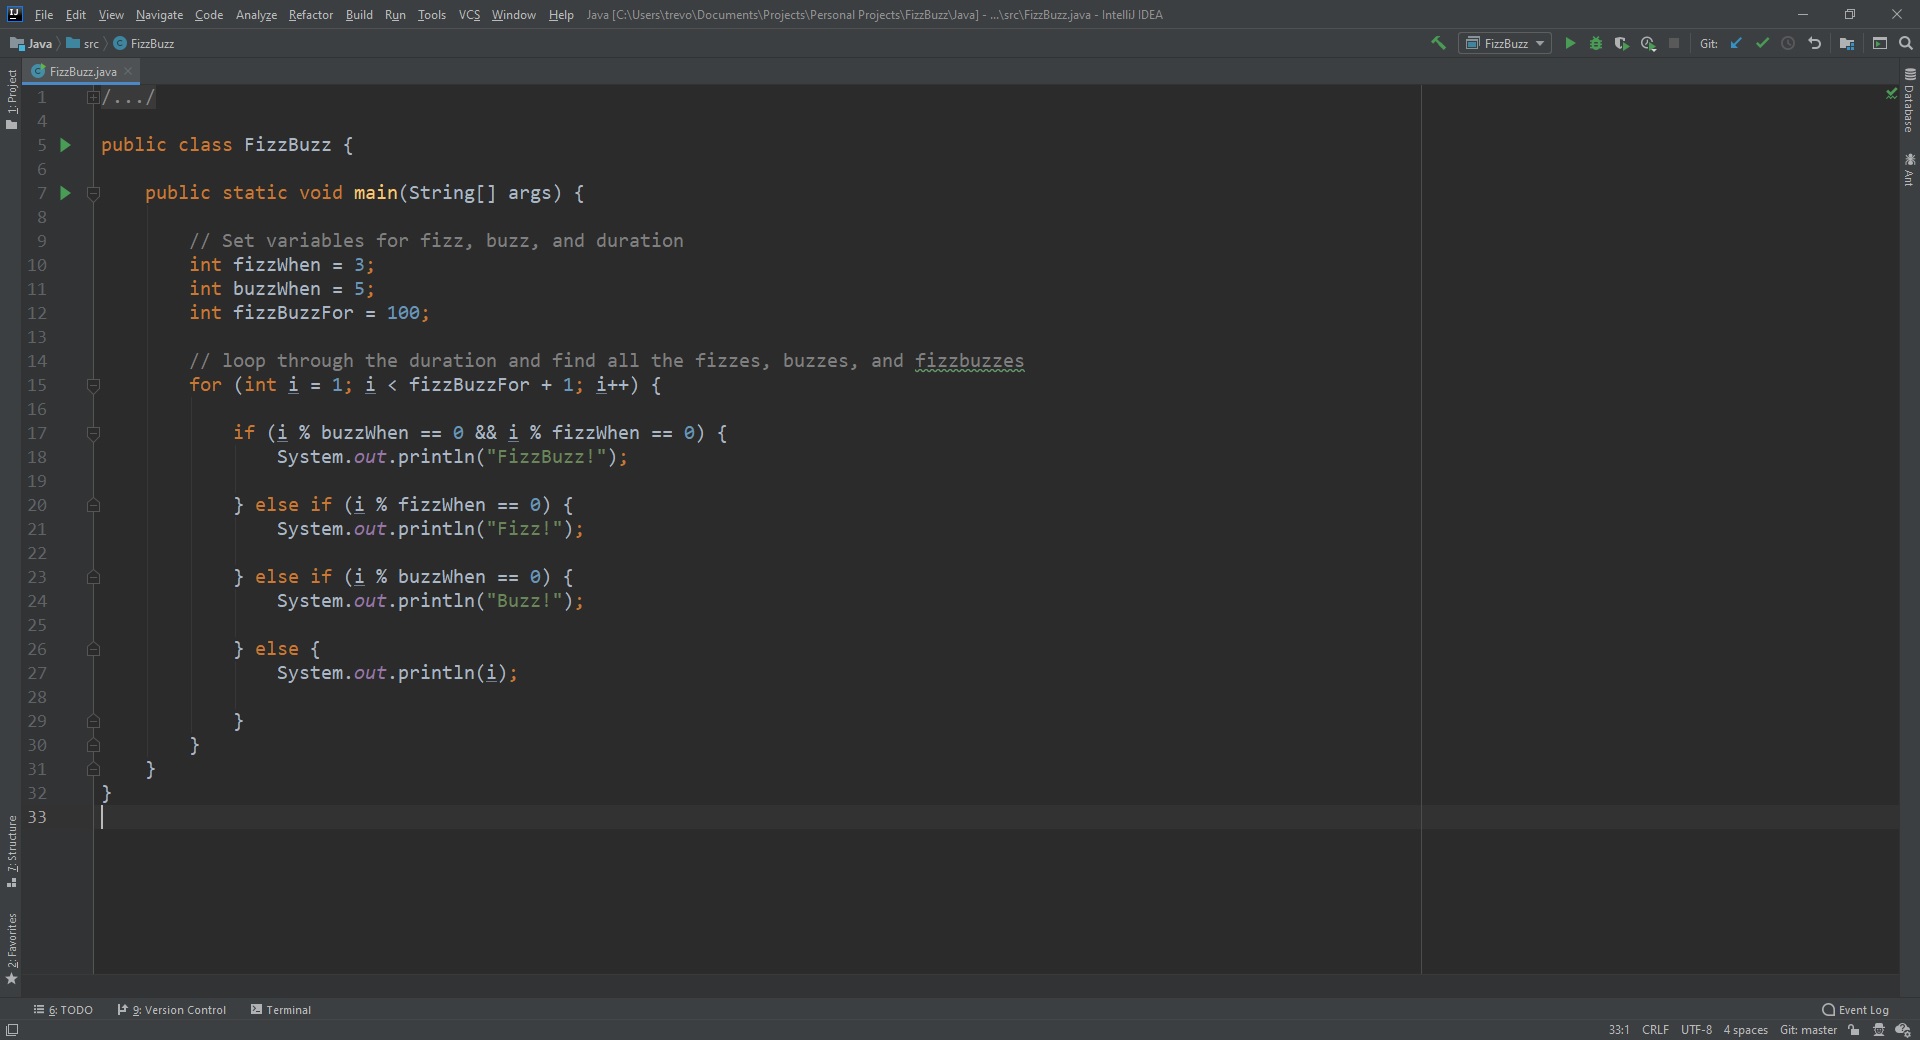Run with Coverage via the shield icon
The width and height of the screenshot is (1920, 1040).
click(1622, 43)
